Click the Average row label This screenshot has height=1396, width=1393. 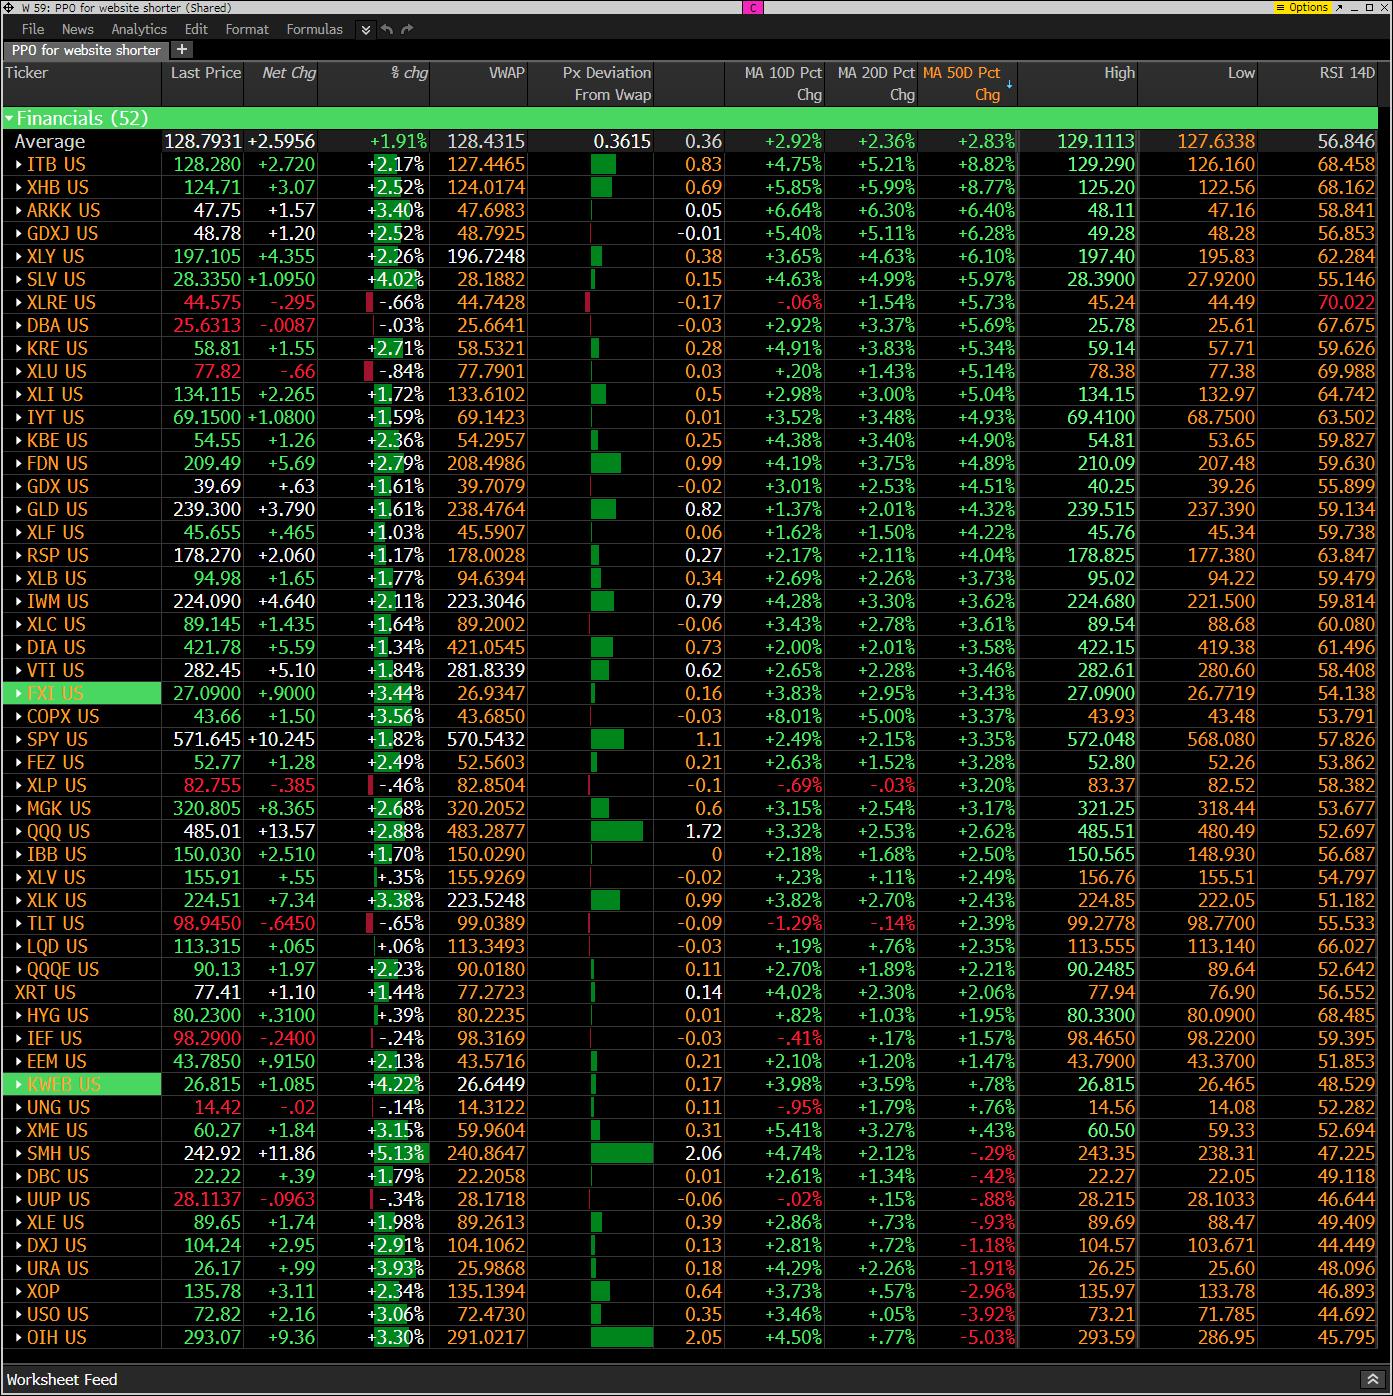[x=49, y=141]
